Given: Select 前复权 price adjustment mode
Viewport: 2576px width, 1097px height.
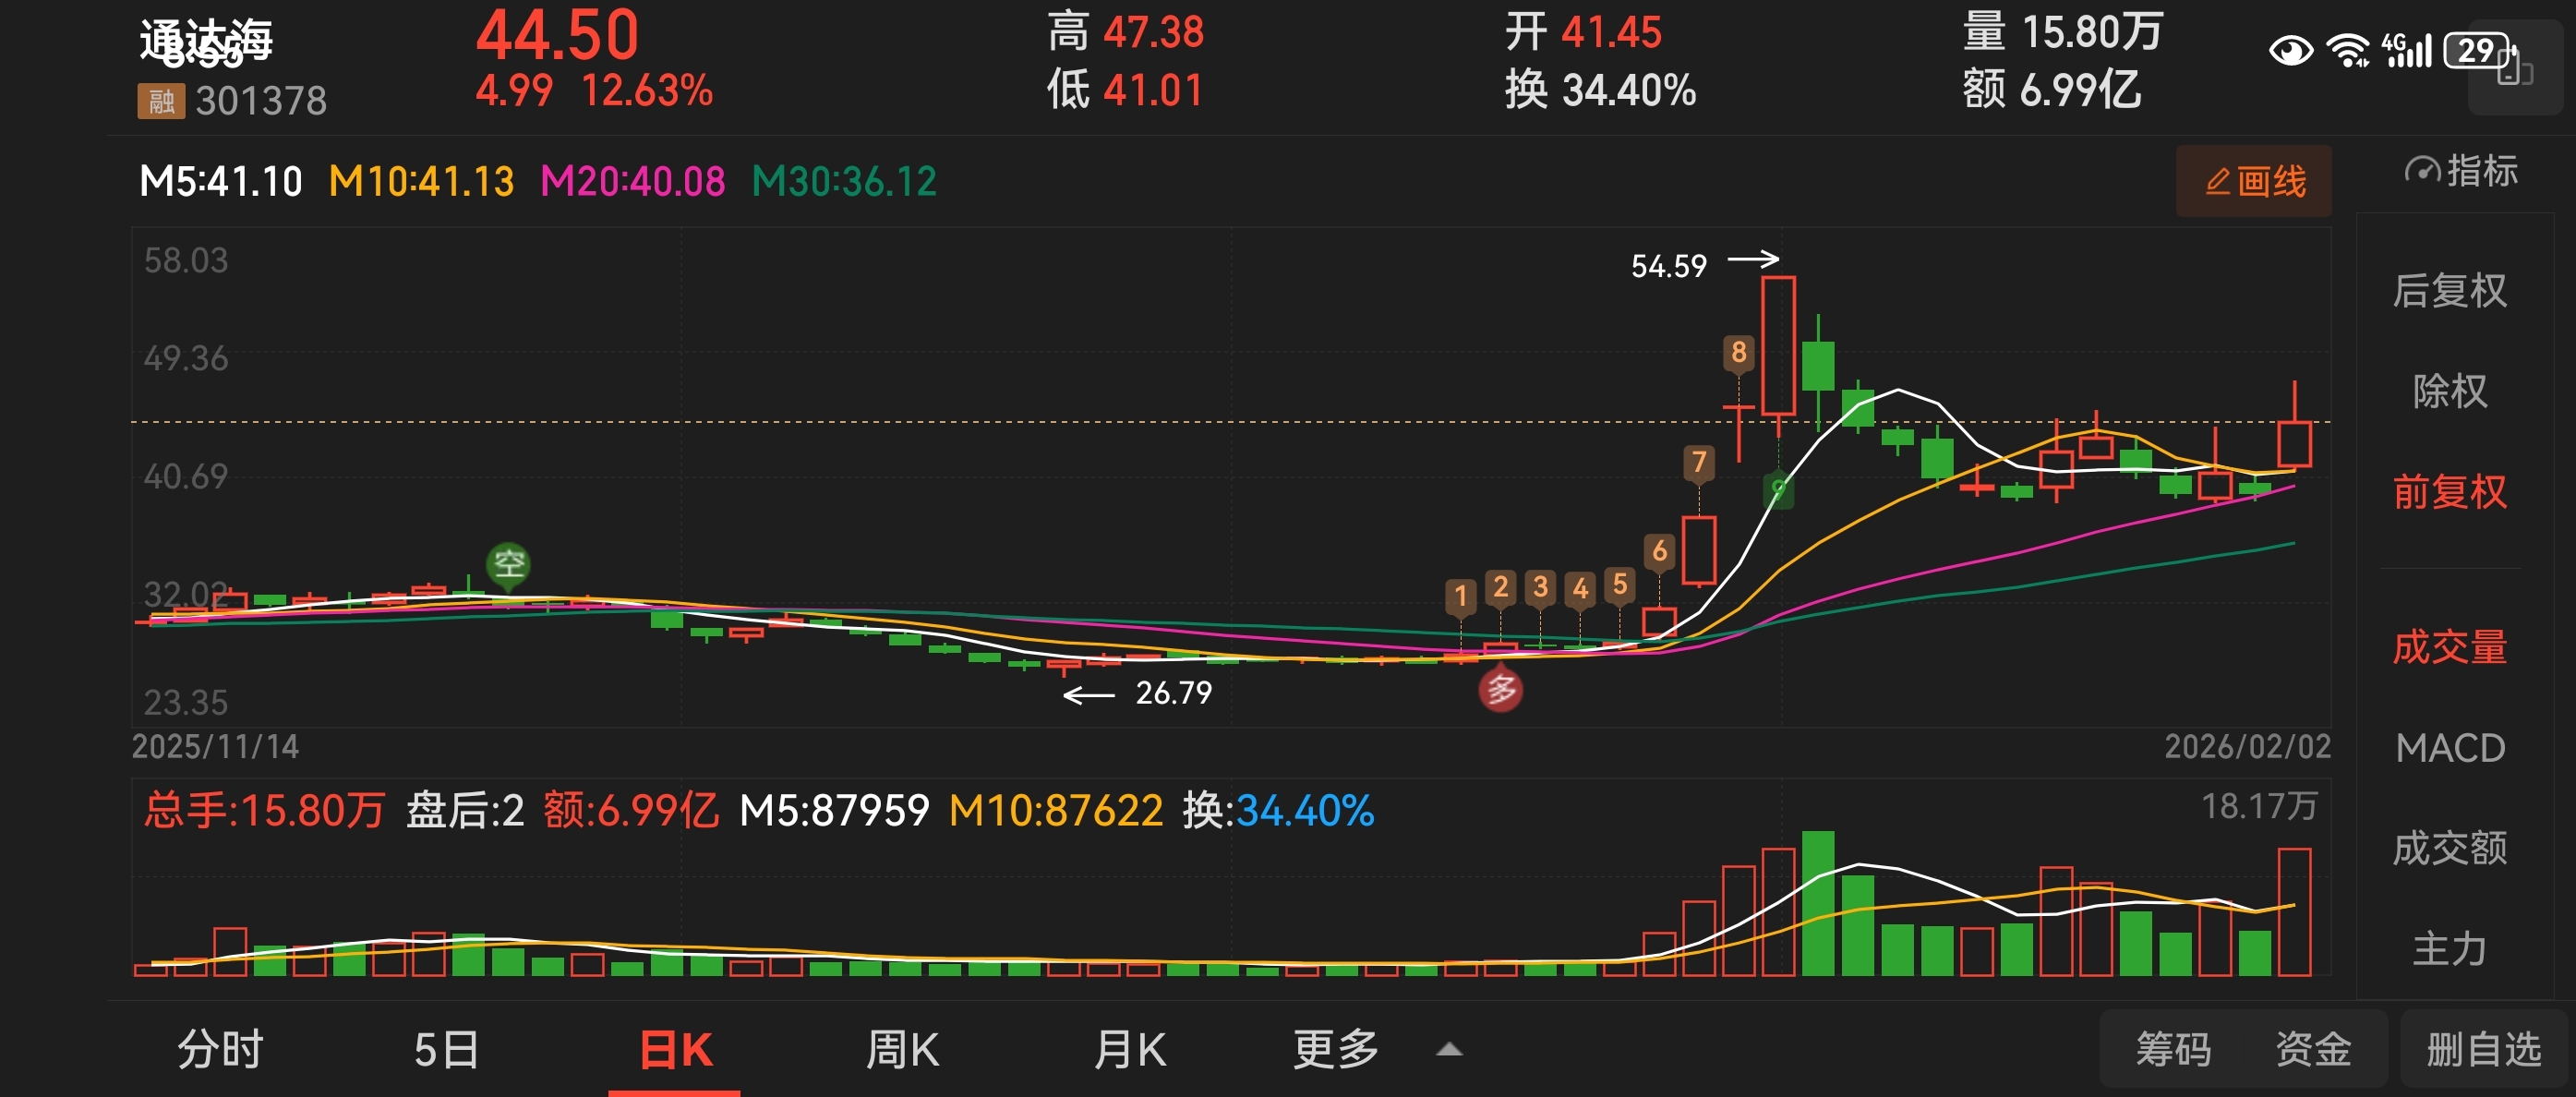Looking at the screenshot, I should 2449,492.
